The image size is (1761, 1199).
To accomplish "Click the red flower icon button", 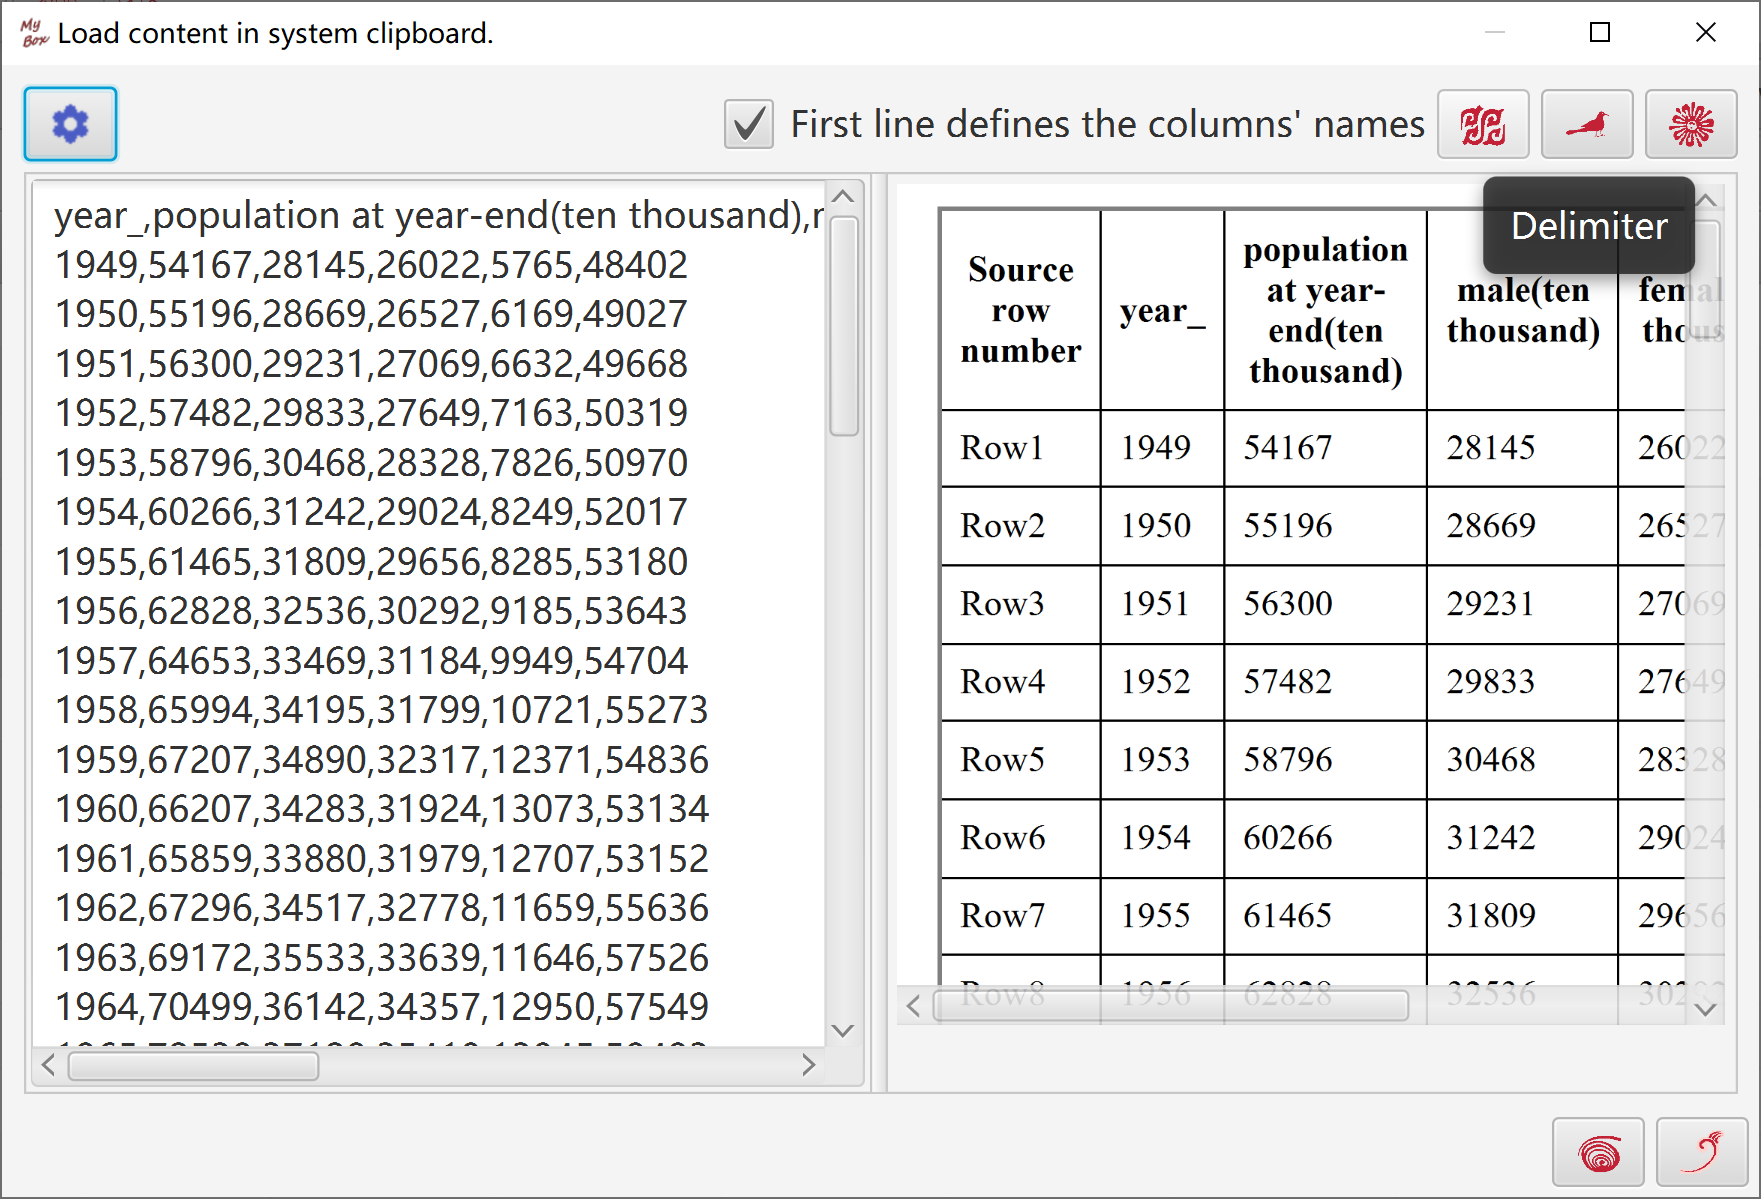I will tap(1691, 124).
